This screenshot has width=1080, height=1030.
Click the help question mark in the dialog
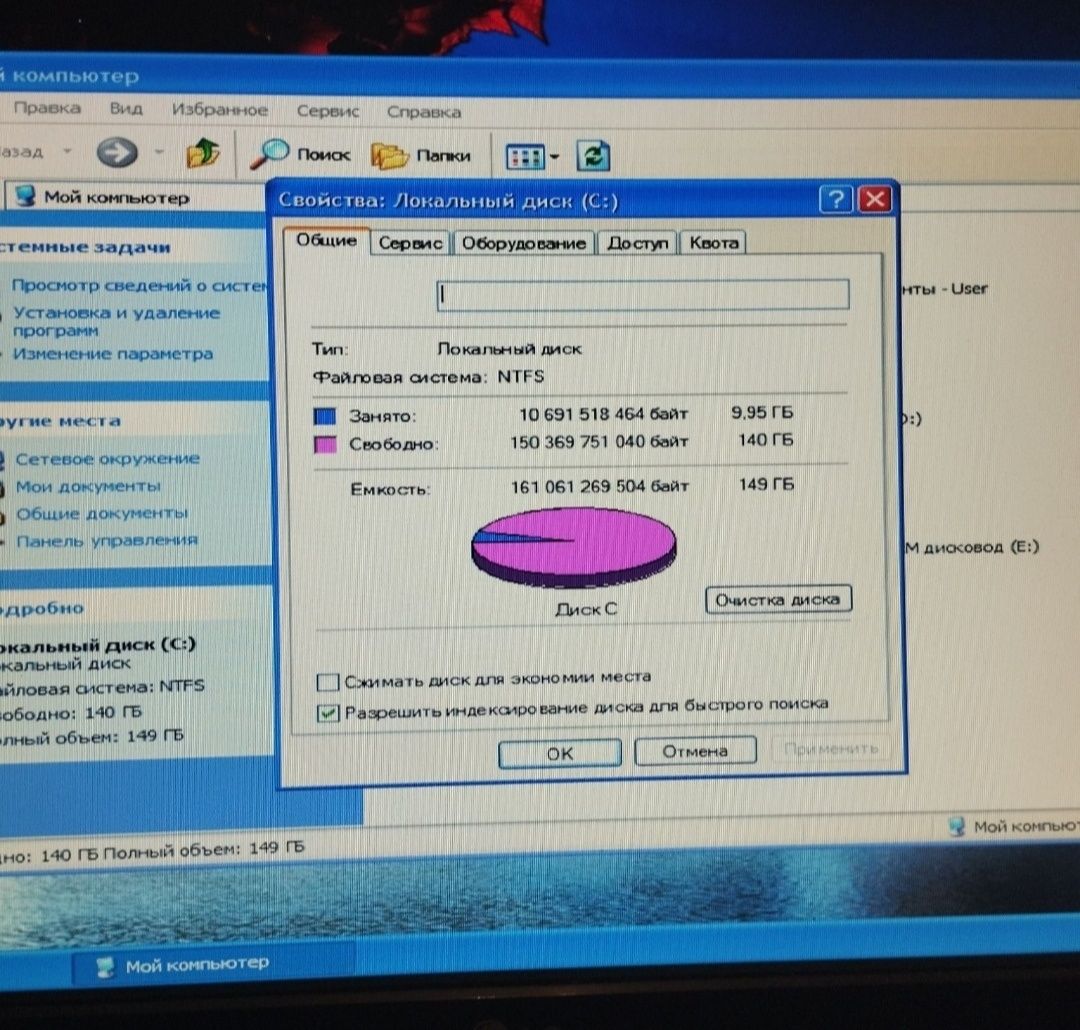[x=835, y=200]
